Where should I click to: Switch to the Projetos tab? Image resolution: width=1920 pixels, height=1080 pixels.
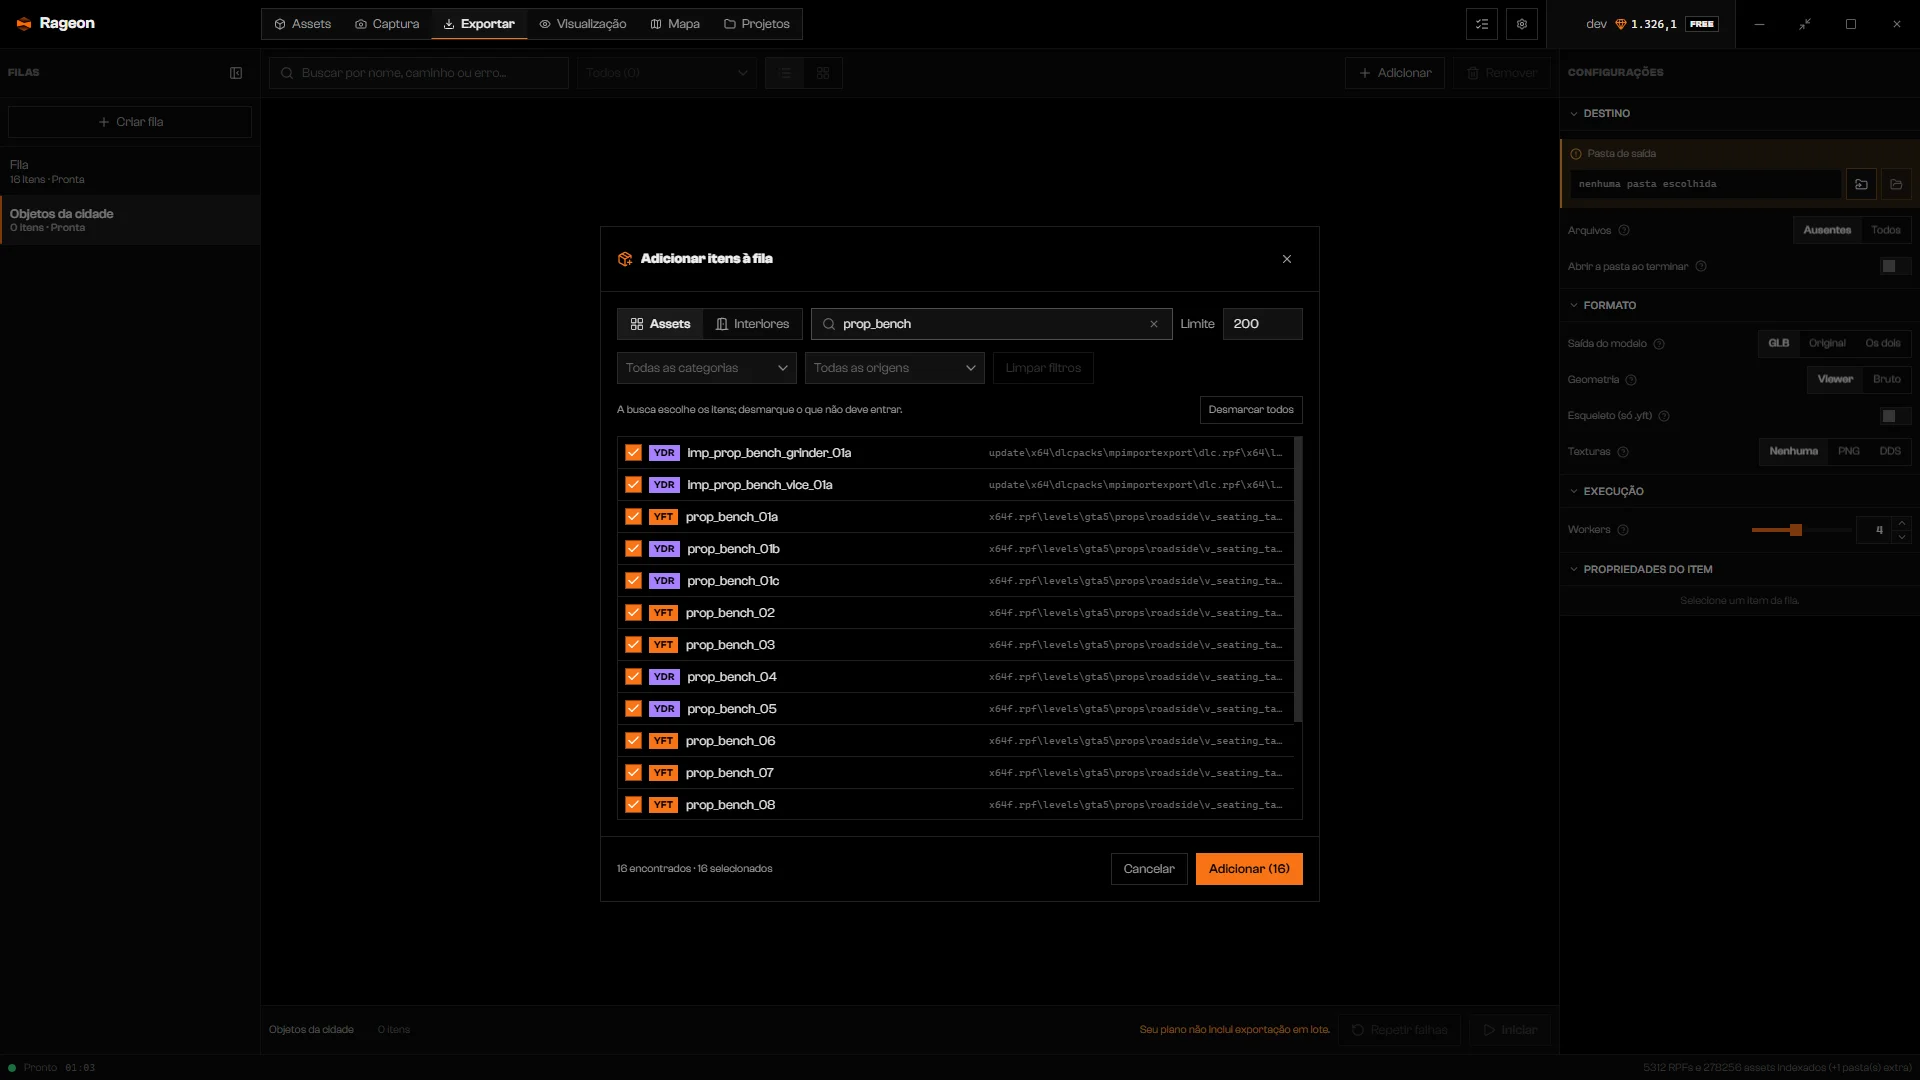757,24
